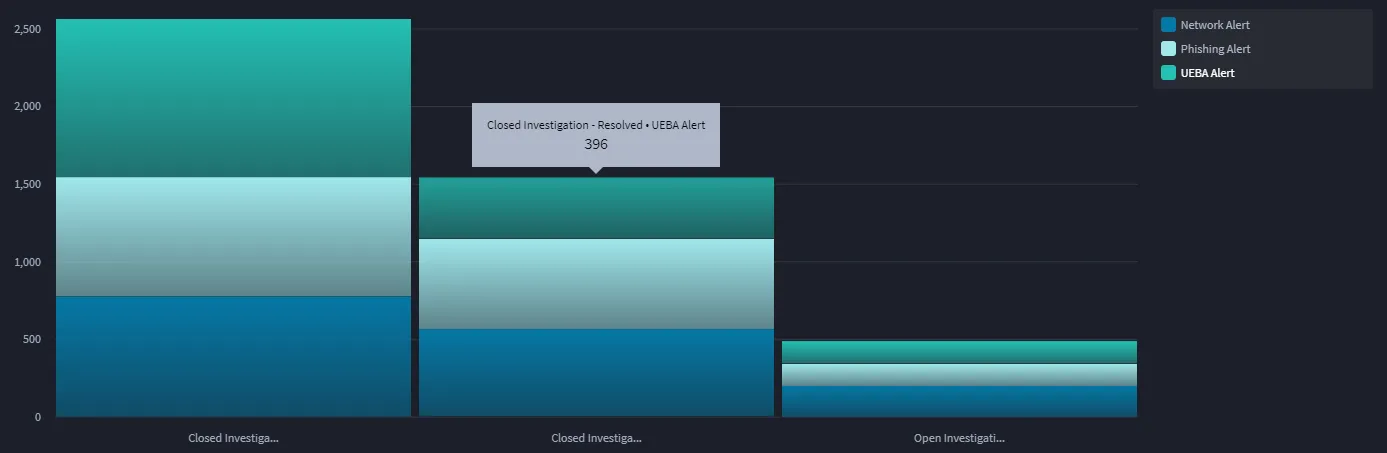Select Phishing Alert segment of tallest bar

point(233,237)
